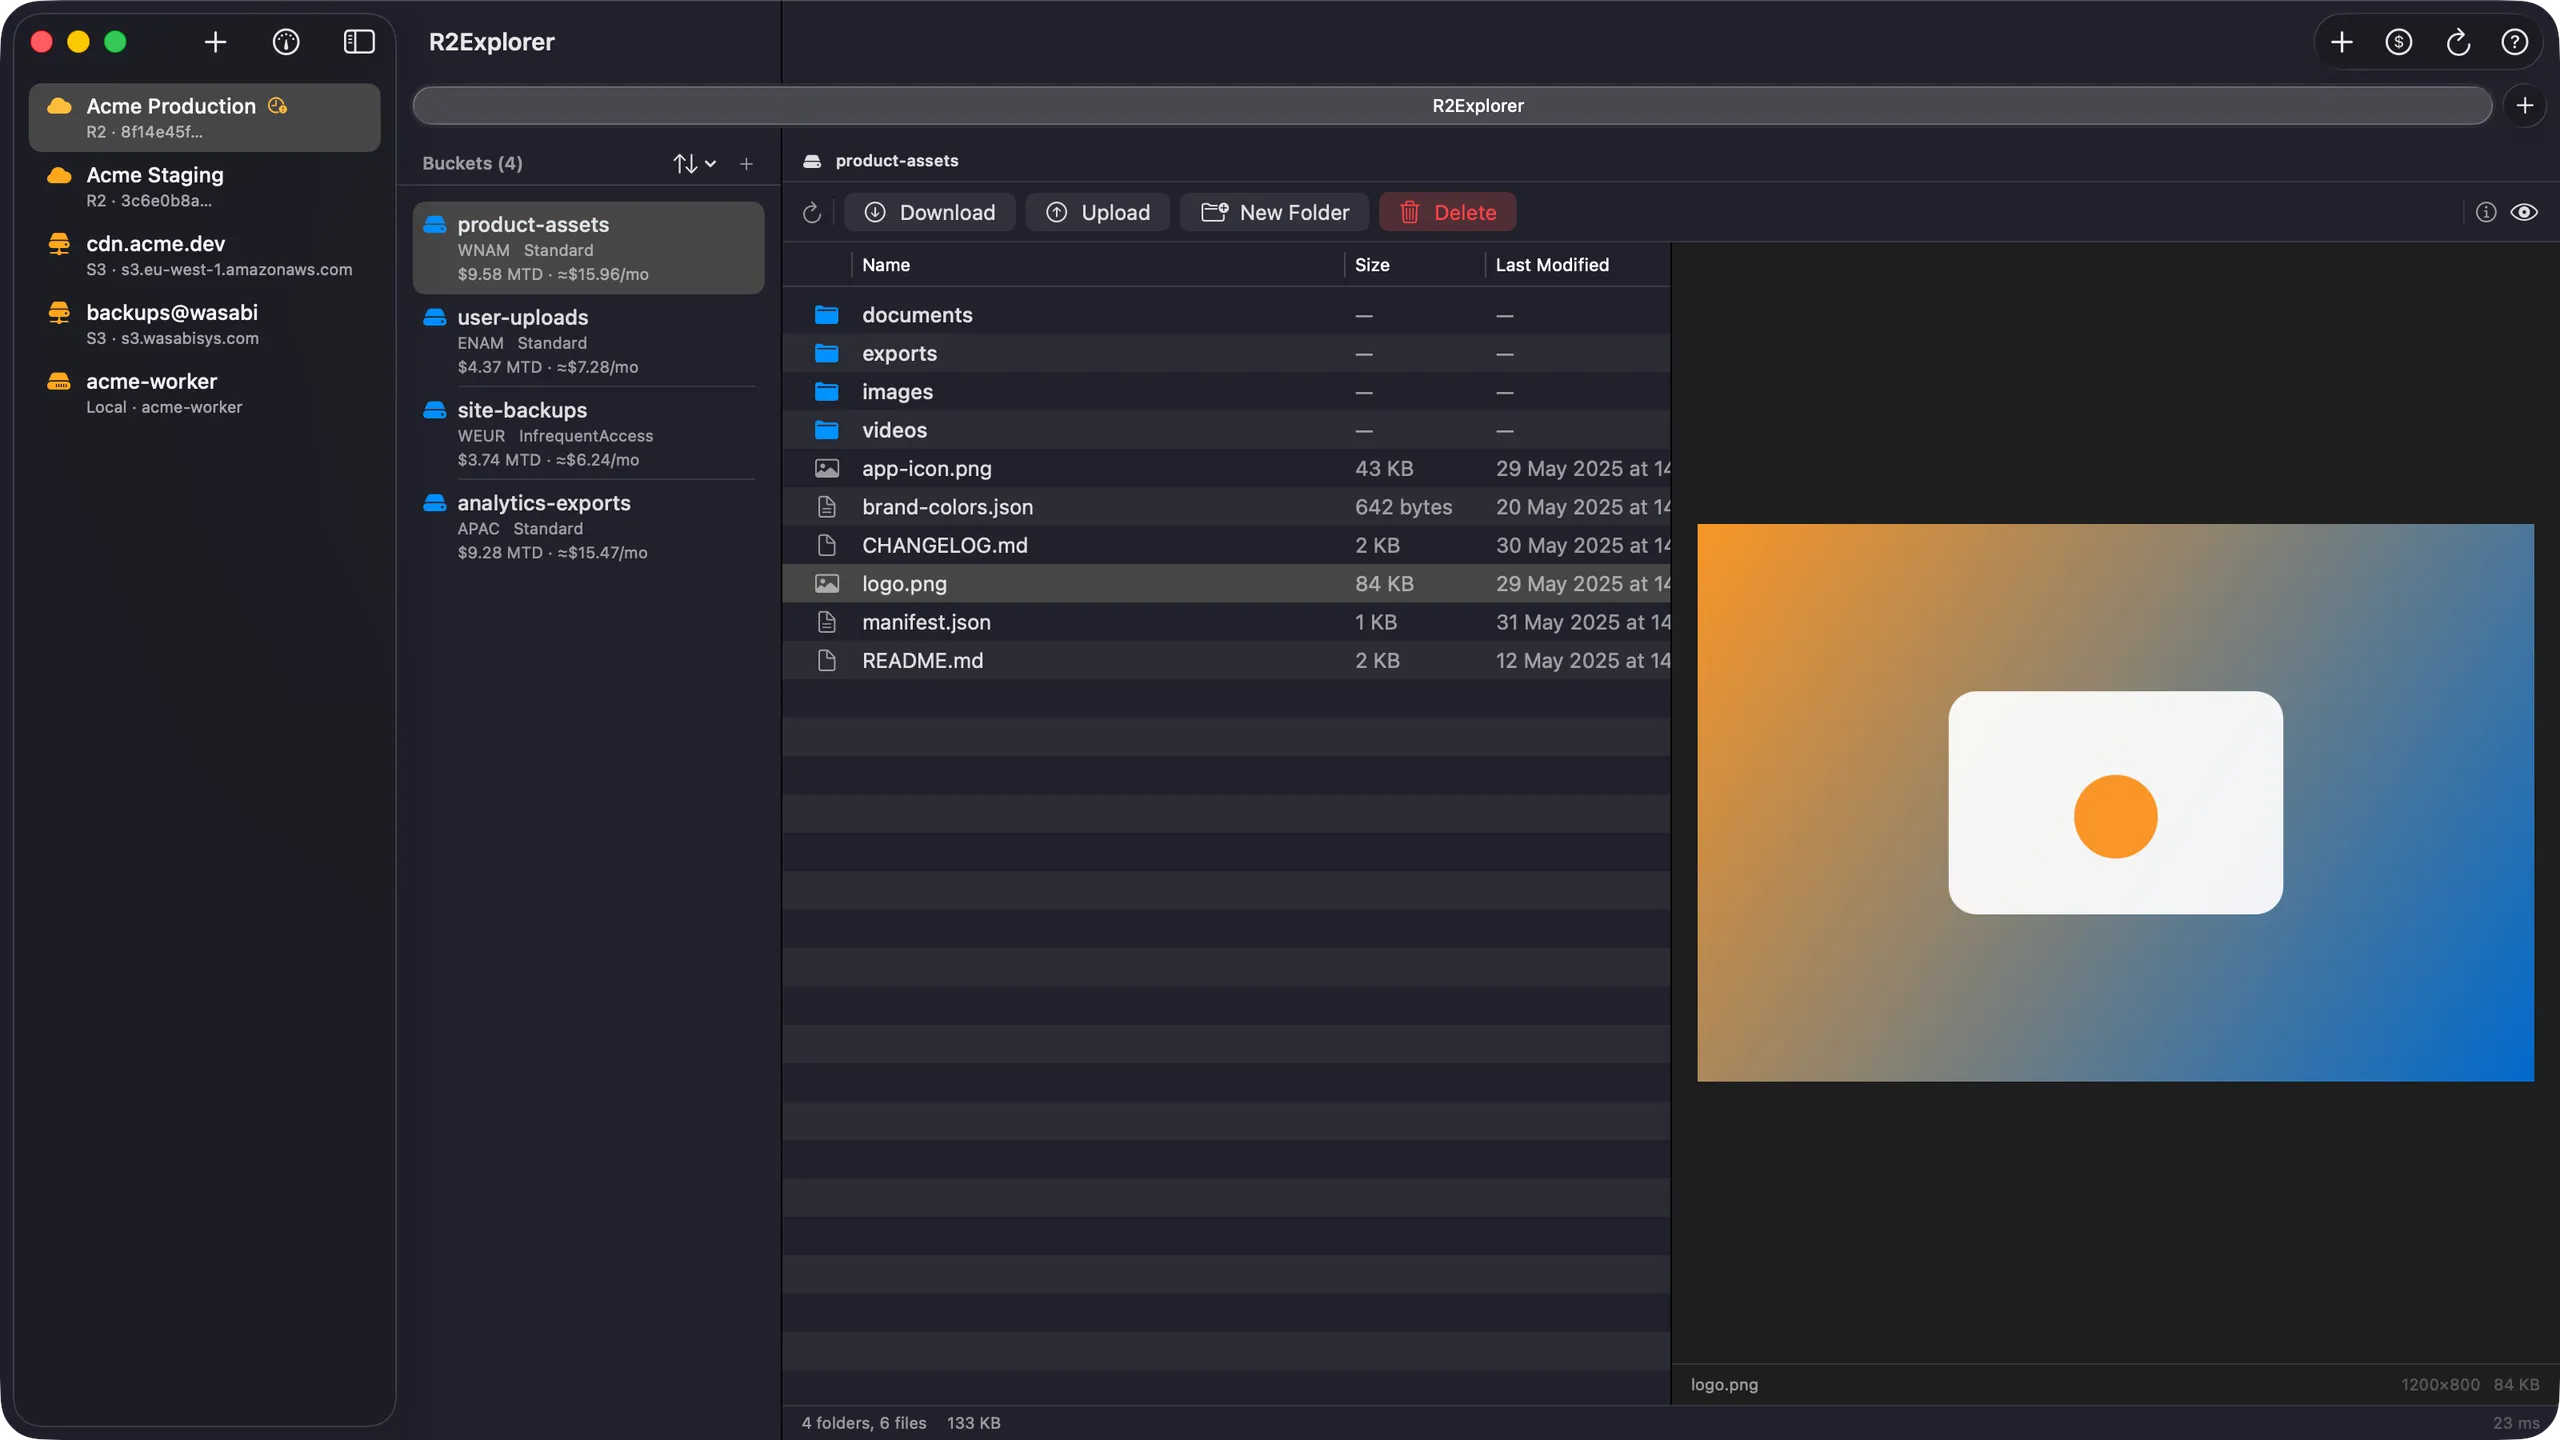
Task: Click the product-assets breadcrumb path
Action: click(x=896, y=161)
